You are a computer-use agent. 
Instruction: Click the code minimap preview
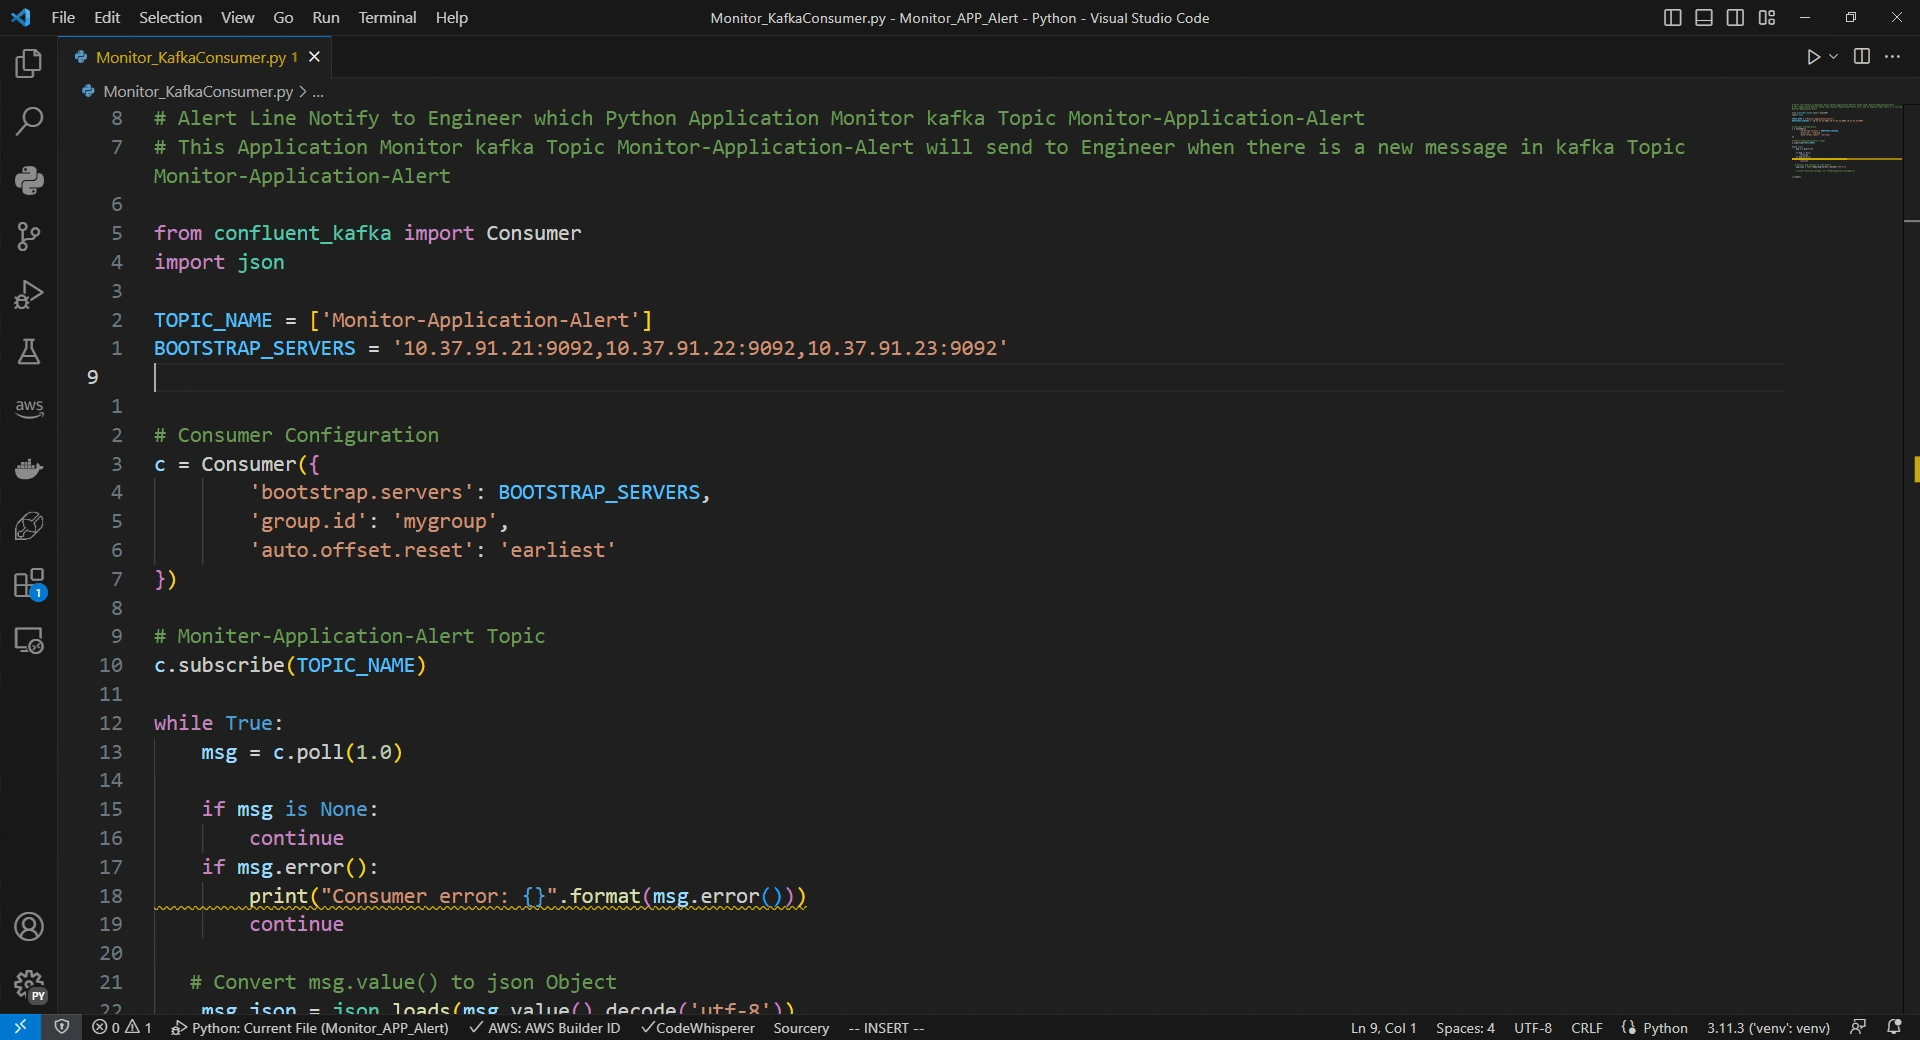coord(1845,140)
